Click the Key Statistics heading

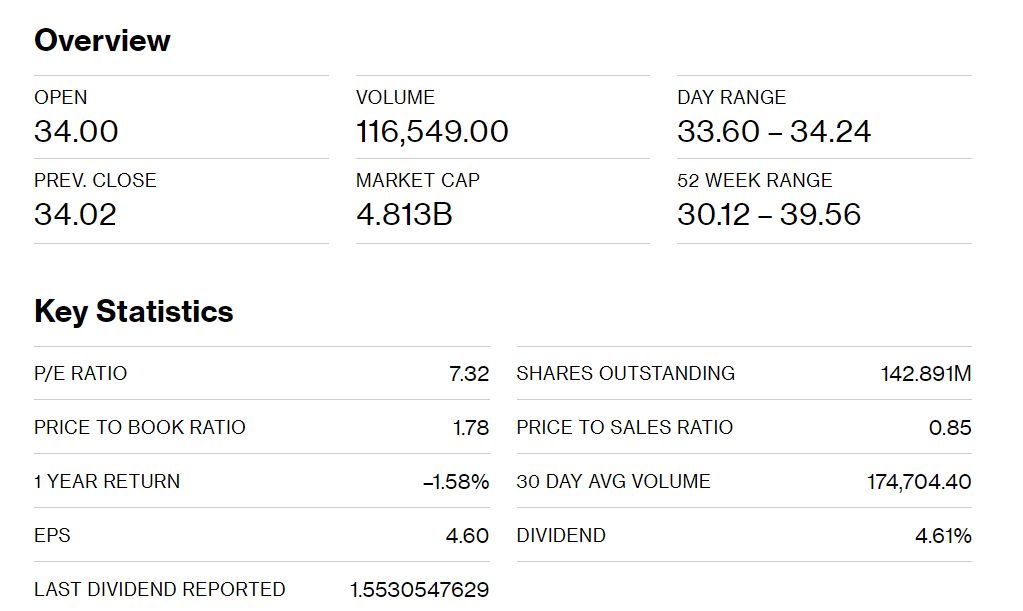133,312
